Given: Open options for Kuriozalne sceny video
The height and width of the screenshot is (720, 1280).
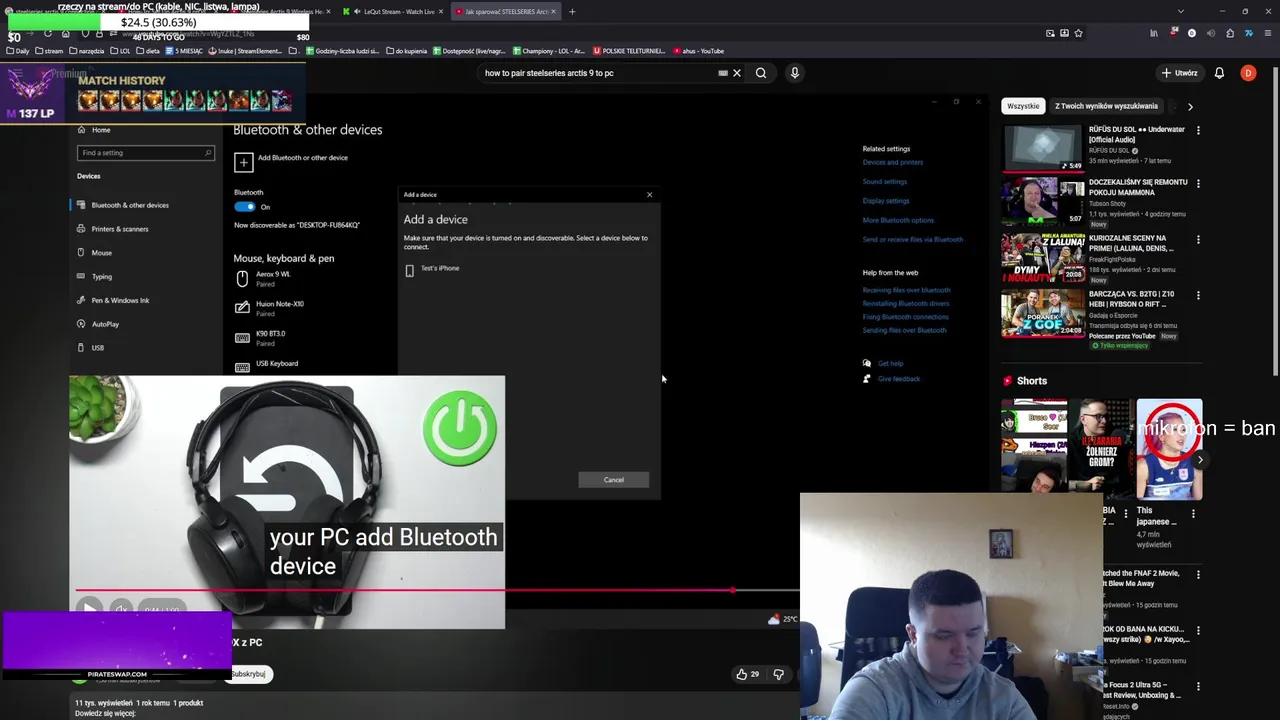Looking at the screenshot, I should click(x=1198, y=239).
